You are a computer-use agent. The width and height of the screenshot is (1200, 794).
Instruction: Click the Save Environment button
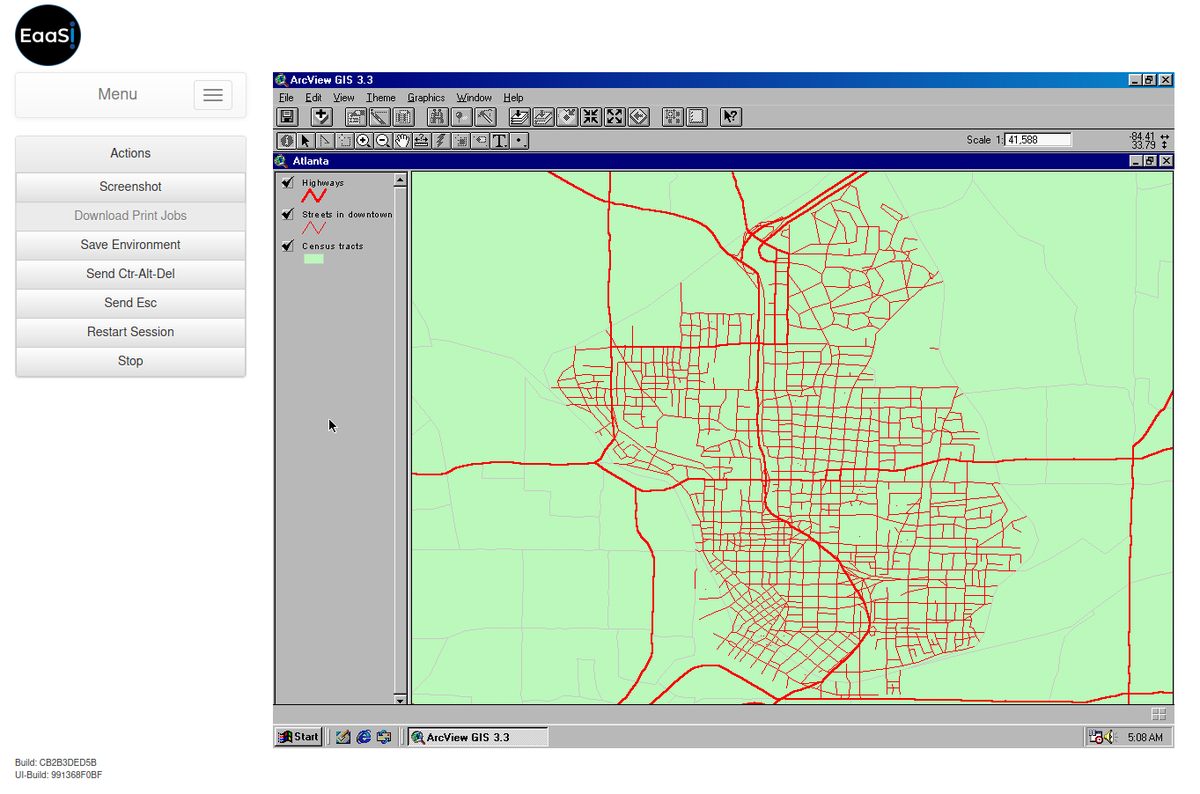click(130, 245)
